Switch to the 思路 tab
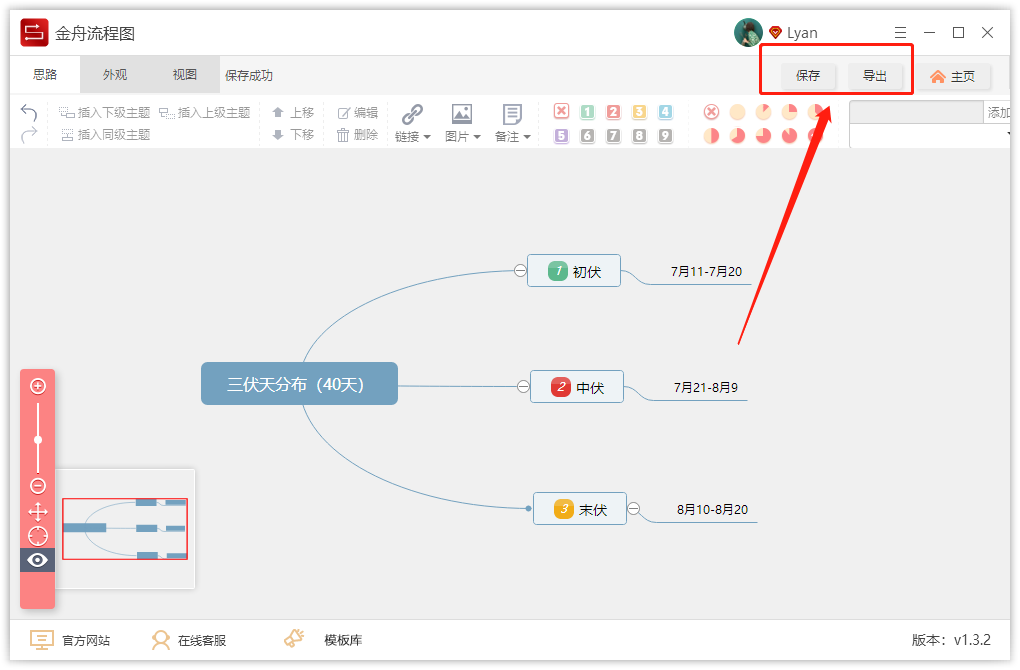 [x=45, y=75]
